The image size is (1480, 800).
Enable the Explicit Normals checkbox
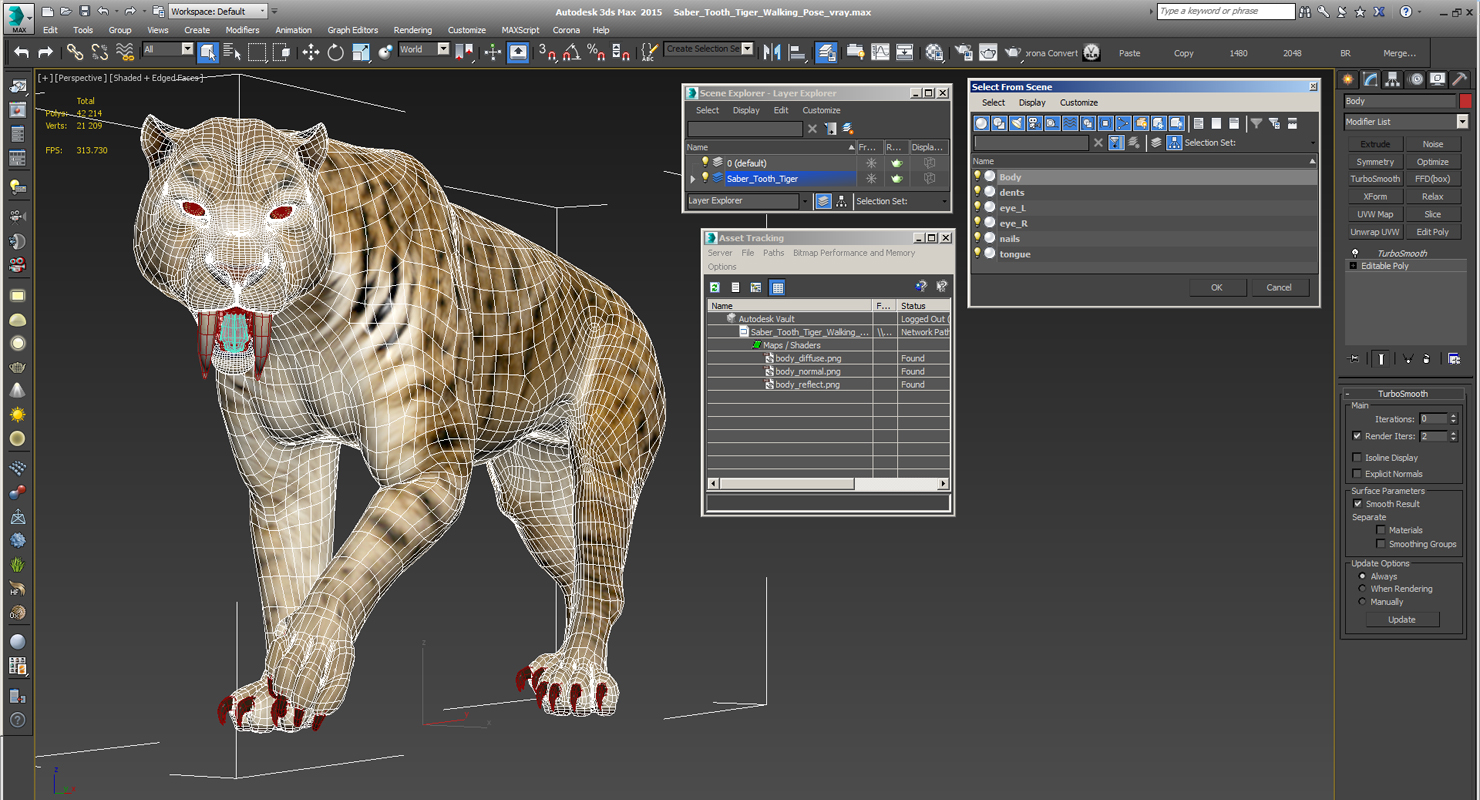coord(1357,474)
